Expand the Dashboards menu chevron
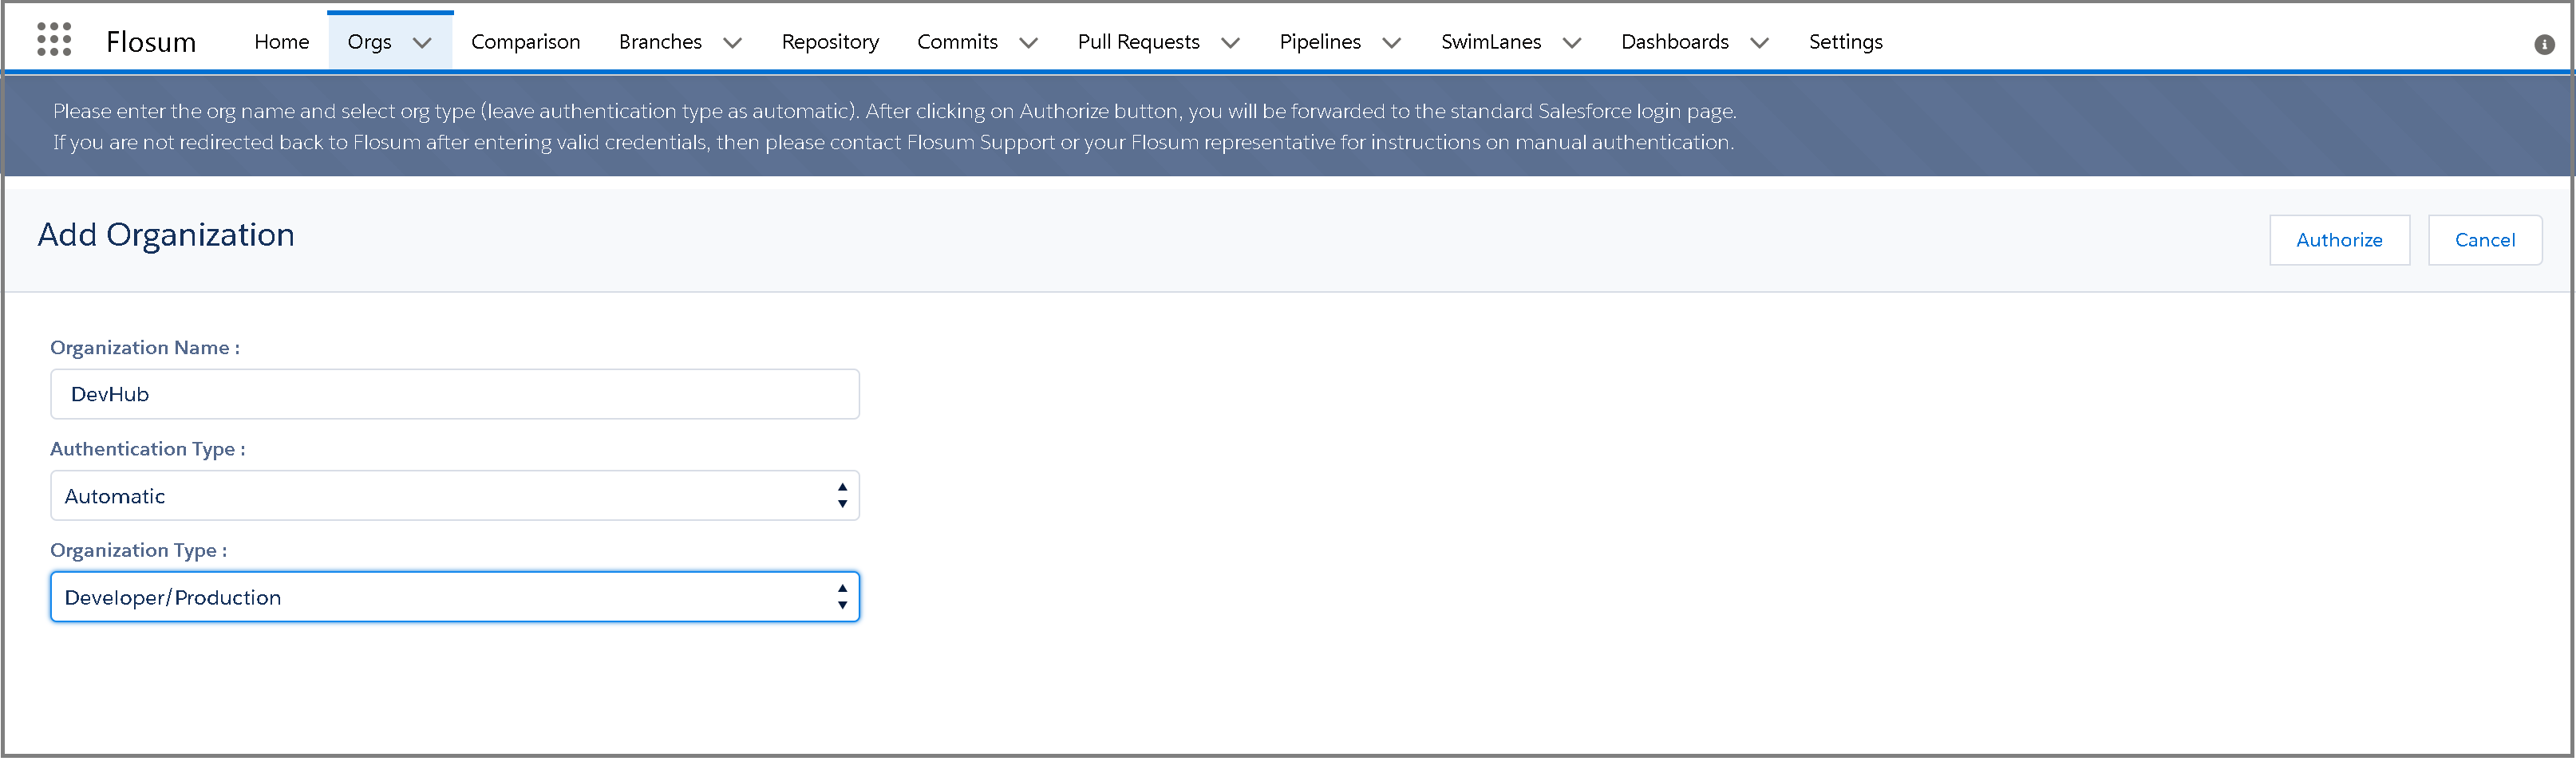The image size is (2576, 761). click(1759, 42)
